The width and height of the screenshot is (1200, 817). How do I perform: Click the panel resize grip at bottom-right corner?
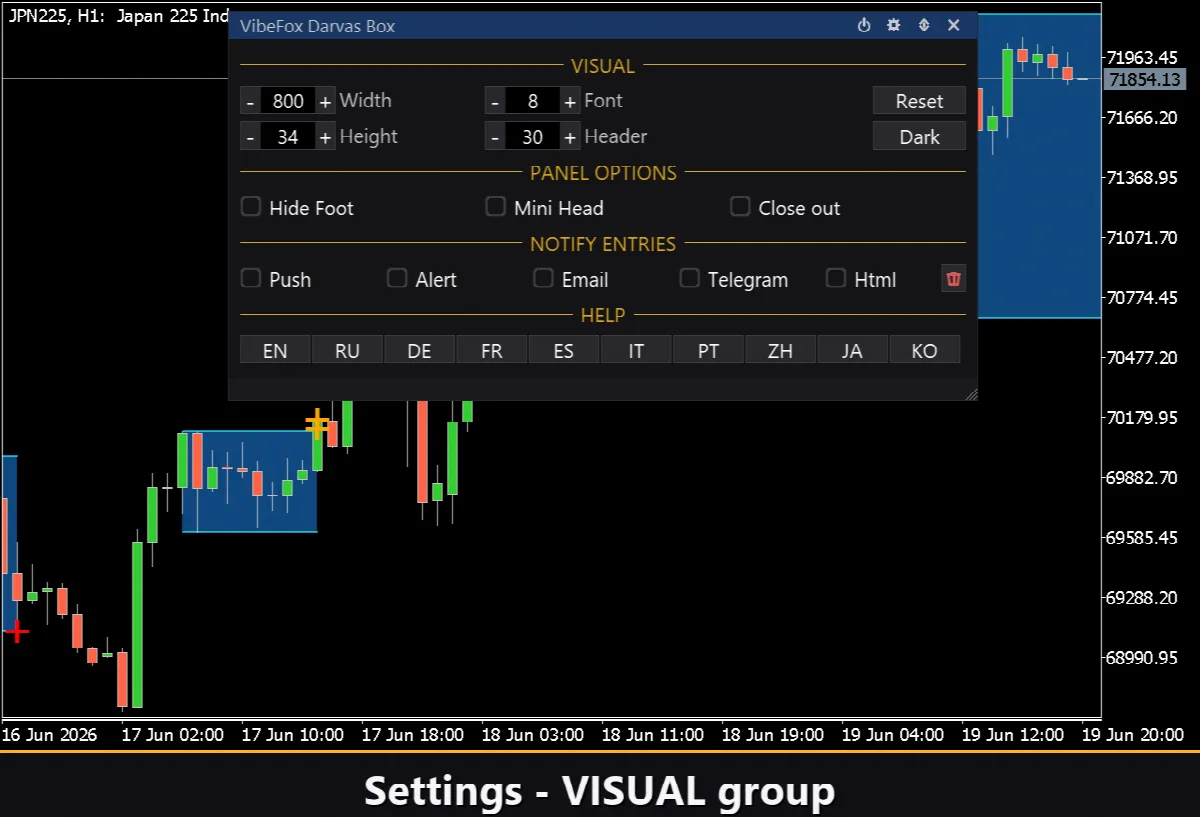pos(970,394)
